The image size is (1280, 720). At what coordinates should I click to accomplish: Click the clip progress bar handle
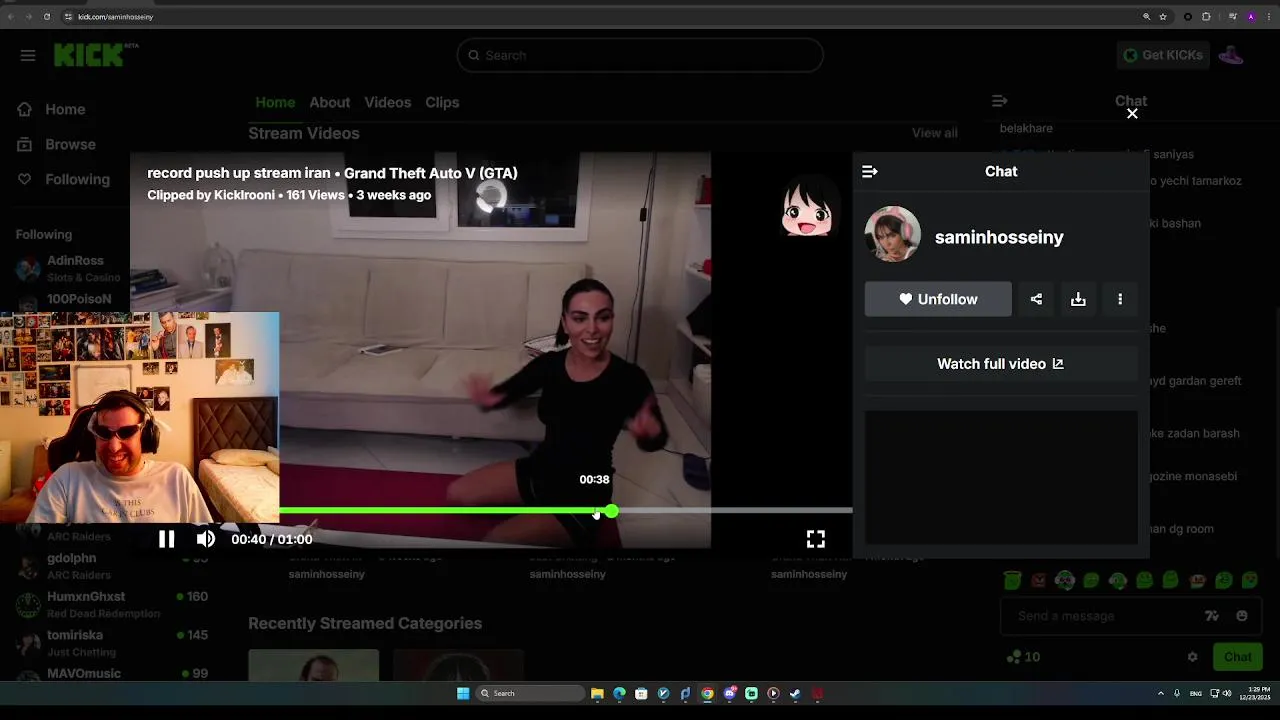pyautogui.click(x=611, y=511)
